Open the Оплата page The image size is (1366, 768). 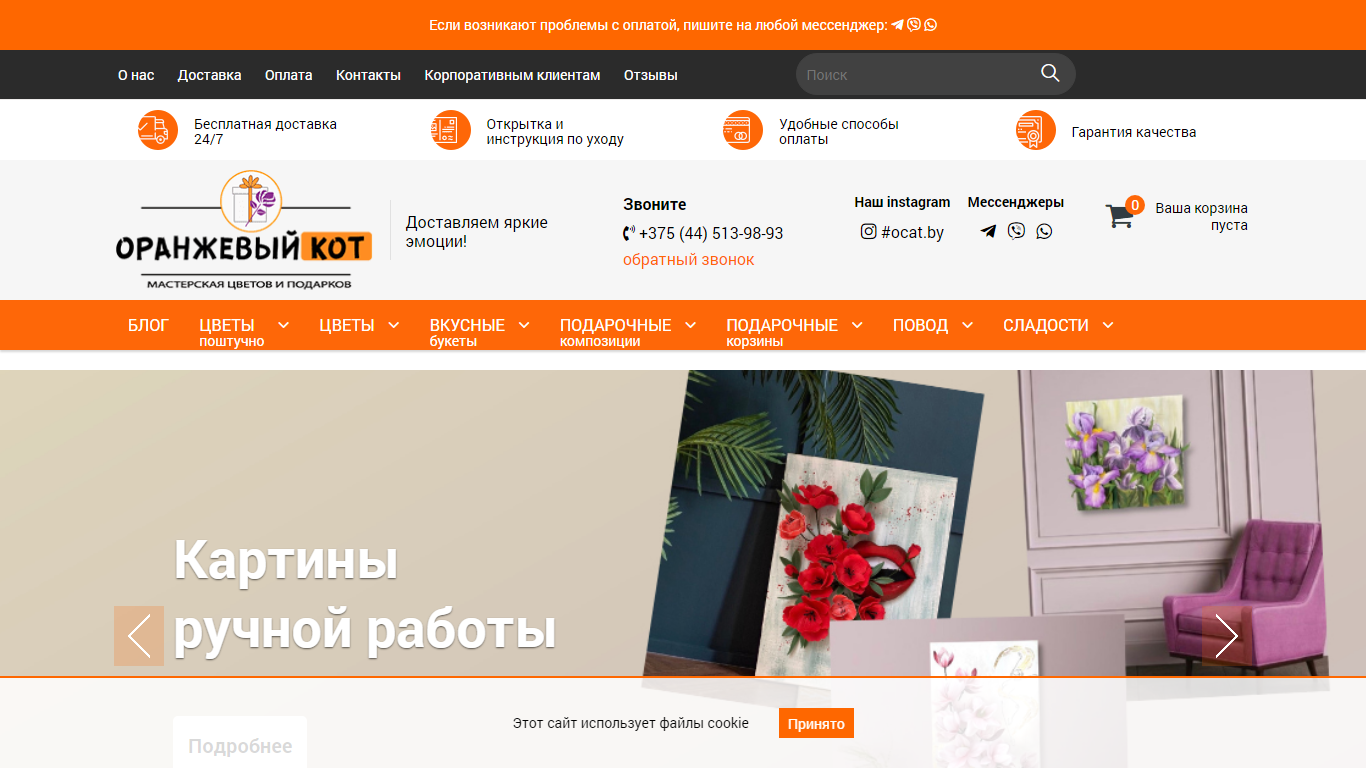point(289,75)
